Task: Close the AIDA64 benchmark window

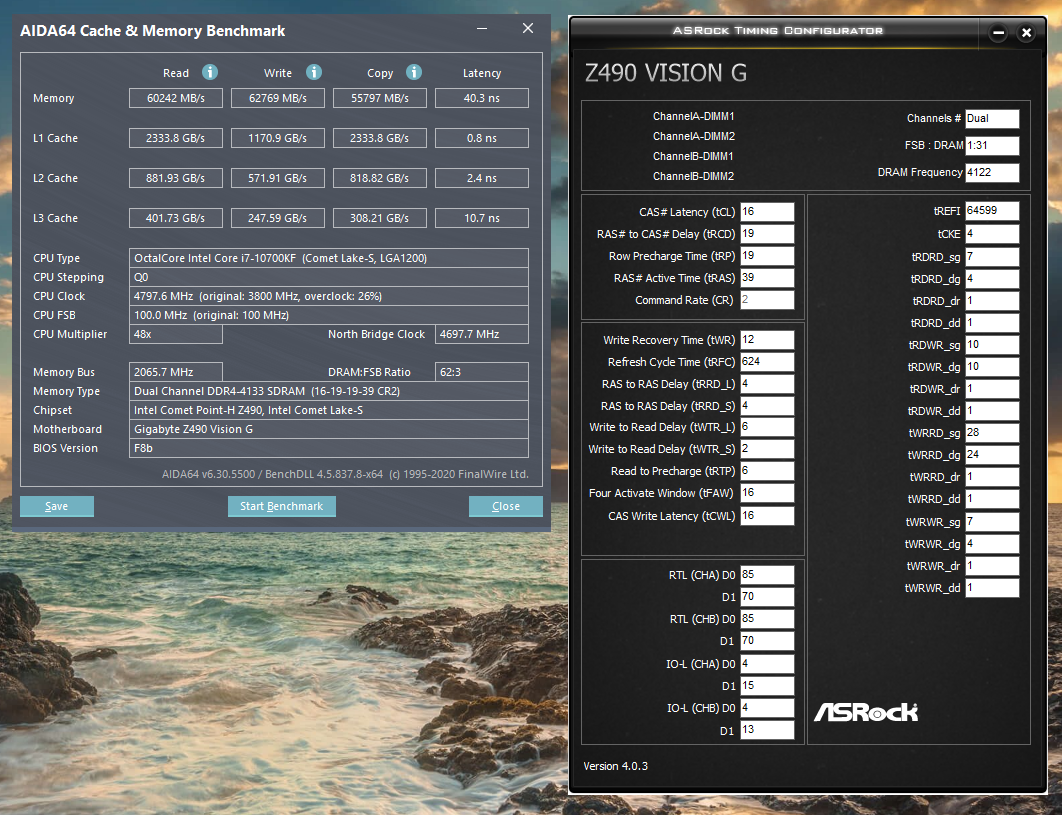Action: (528, 28)
